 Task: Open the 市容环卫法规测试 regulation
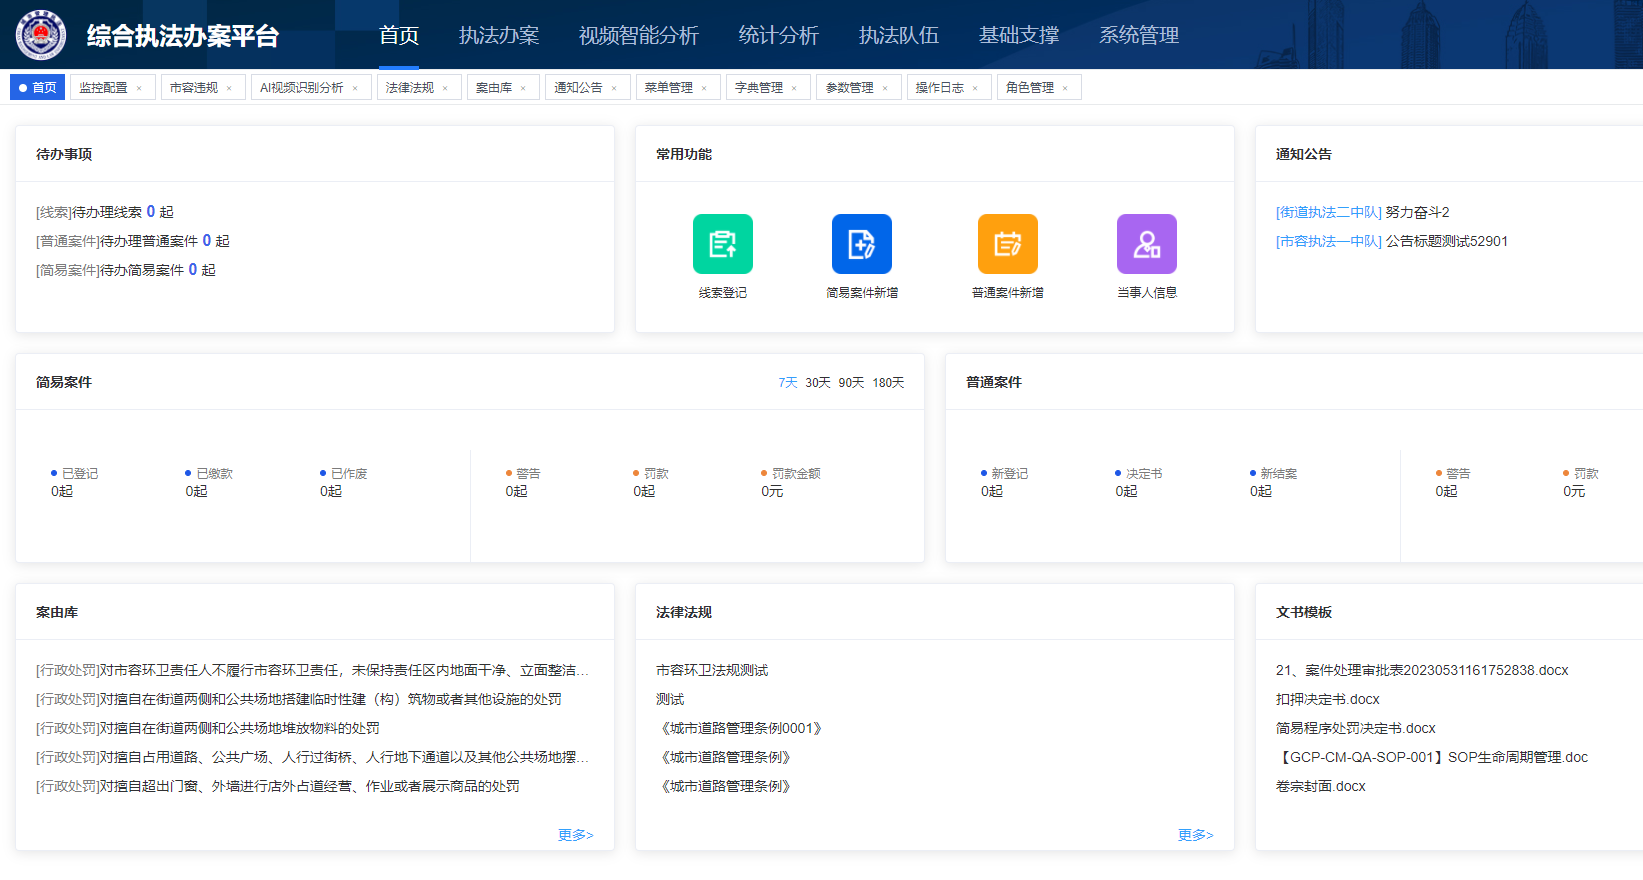click(712, 670)
